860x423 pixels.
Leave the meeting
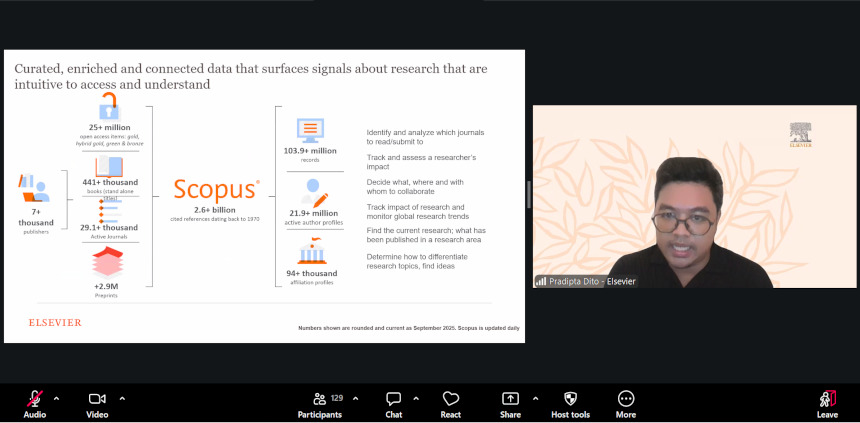coord(827,404)
